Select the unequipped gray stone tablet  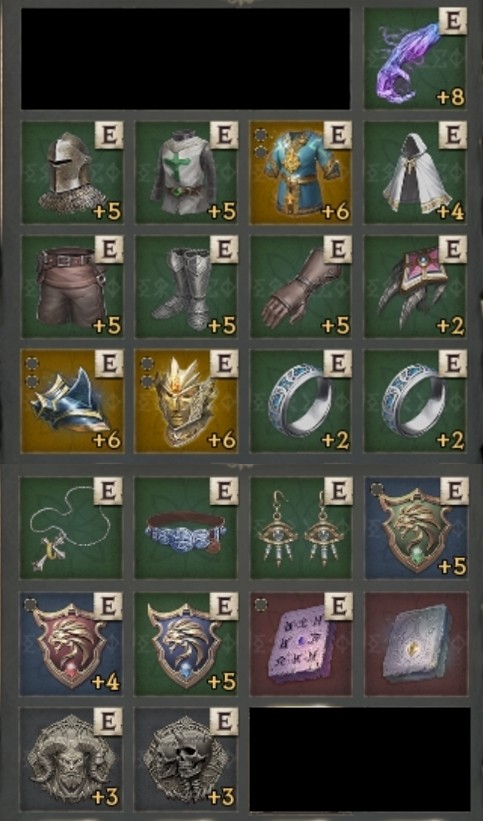416,644
